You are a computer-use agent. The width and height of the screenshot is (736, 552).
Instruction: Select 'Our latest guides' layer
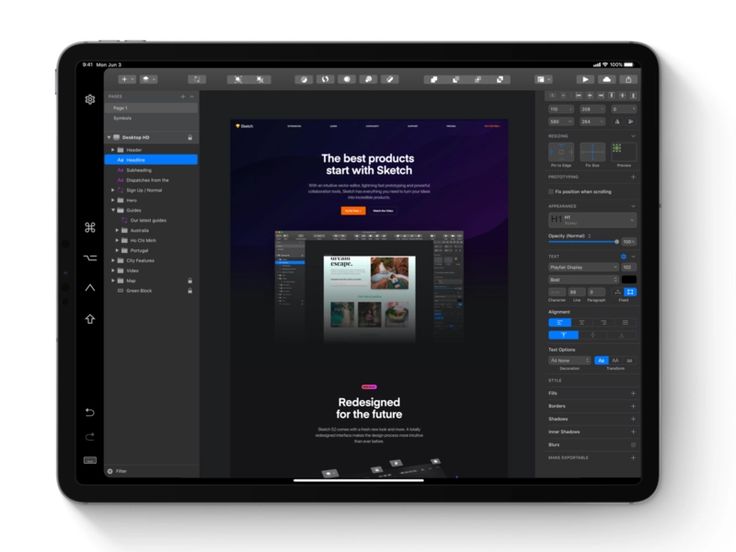pos(151,220)
